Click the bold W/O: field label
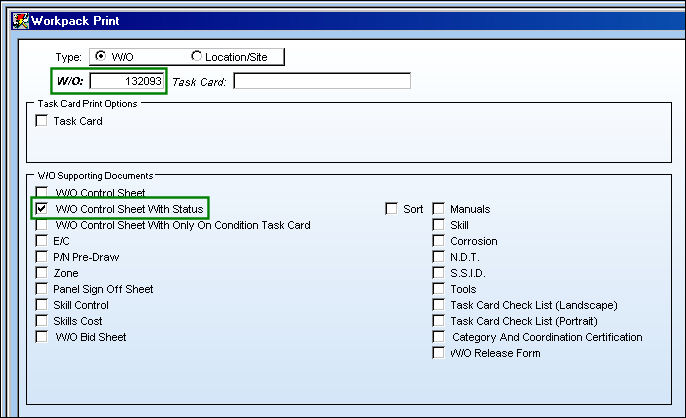 click(70, 81)
